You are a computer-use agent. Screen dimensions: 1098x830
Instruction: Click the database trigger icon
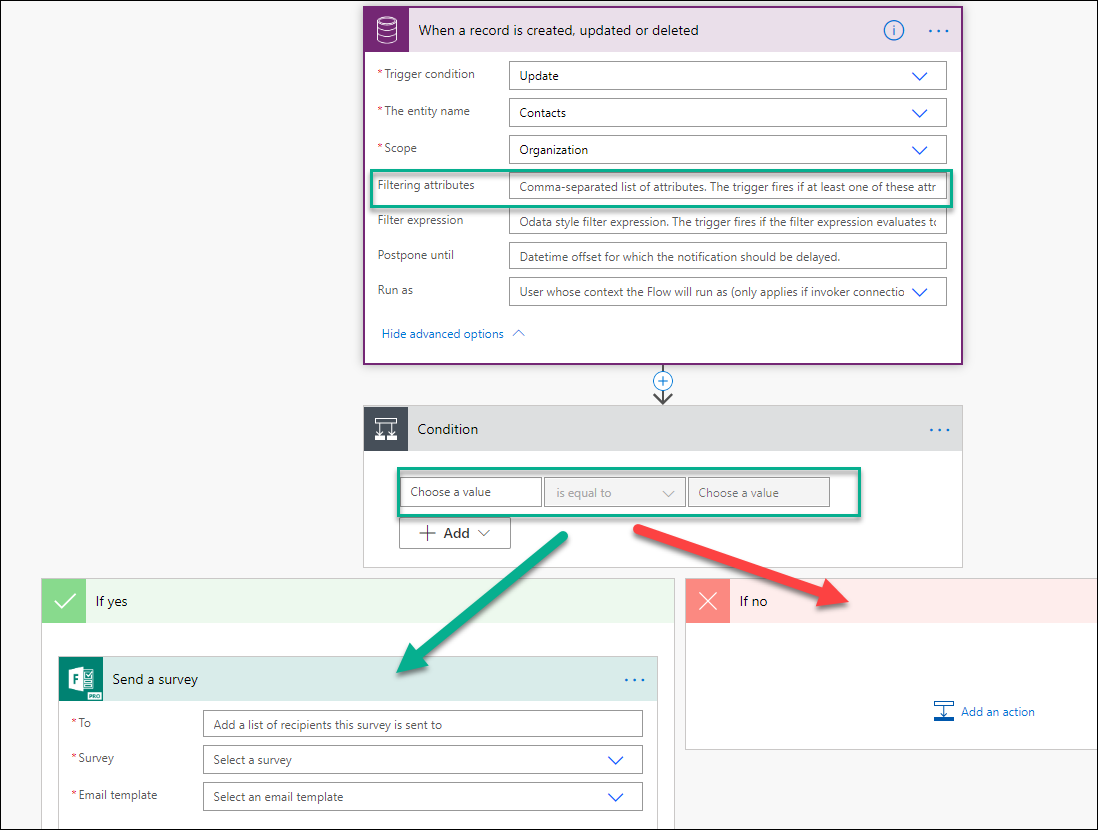pyautogui.click(x=387, y=31)
